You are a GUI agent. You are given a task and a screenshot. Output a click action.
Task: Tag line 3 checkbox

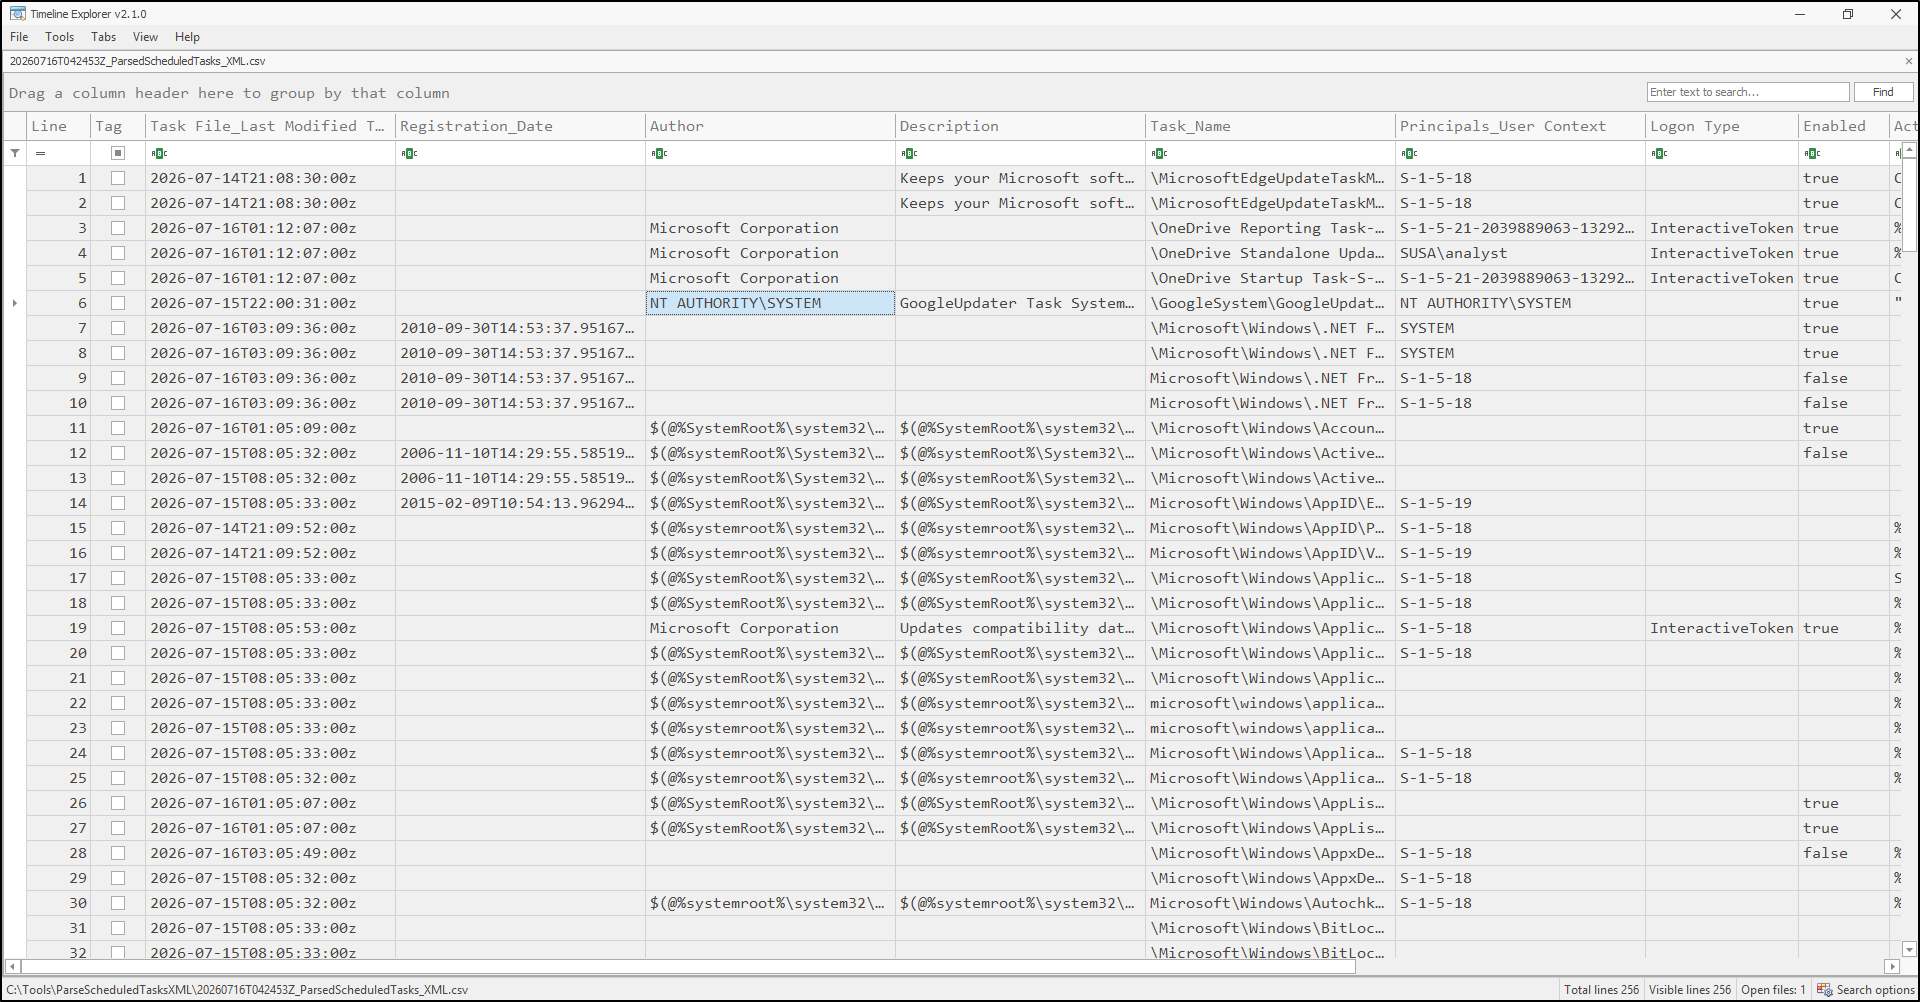click(x=118, y=228)
